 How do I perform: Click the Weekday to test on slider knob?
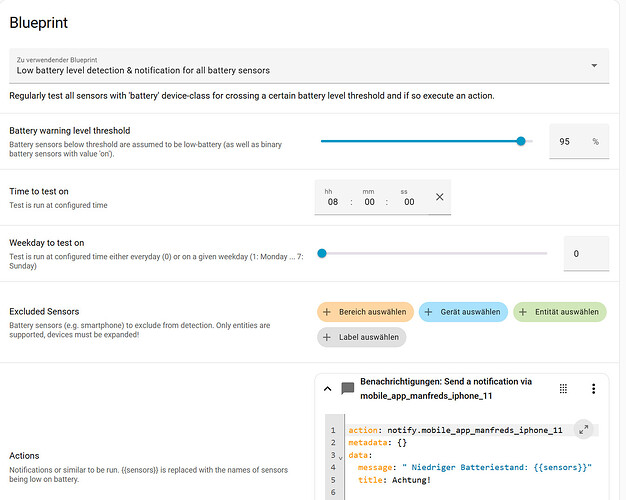(x=321, y=253)
